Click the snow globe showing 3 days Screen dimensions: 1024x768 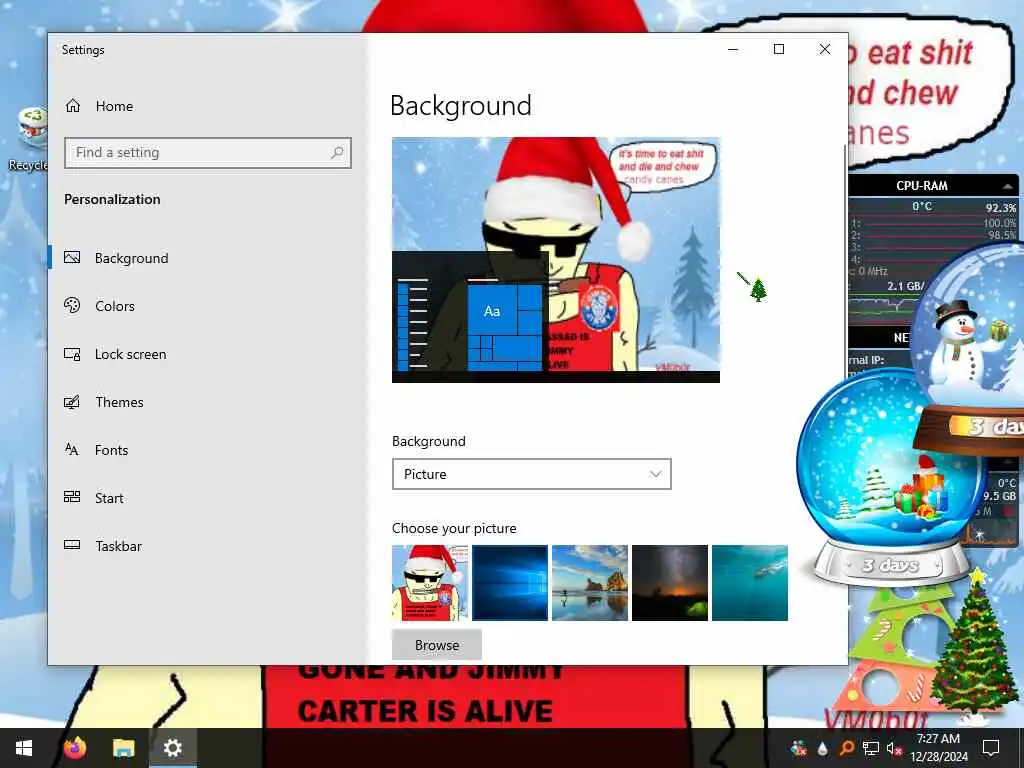889,477
